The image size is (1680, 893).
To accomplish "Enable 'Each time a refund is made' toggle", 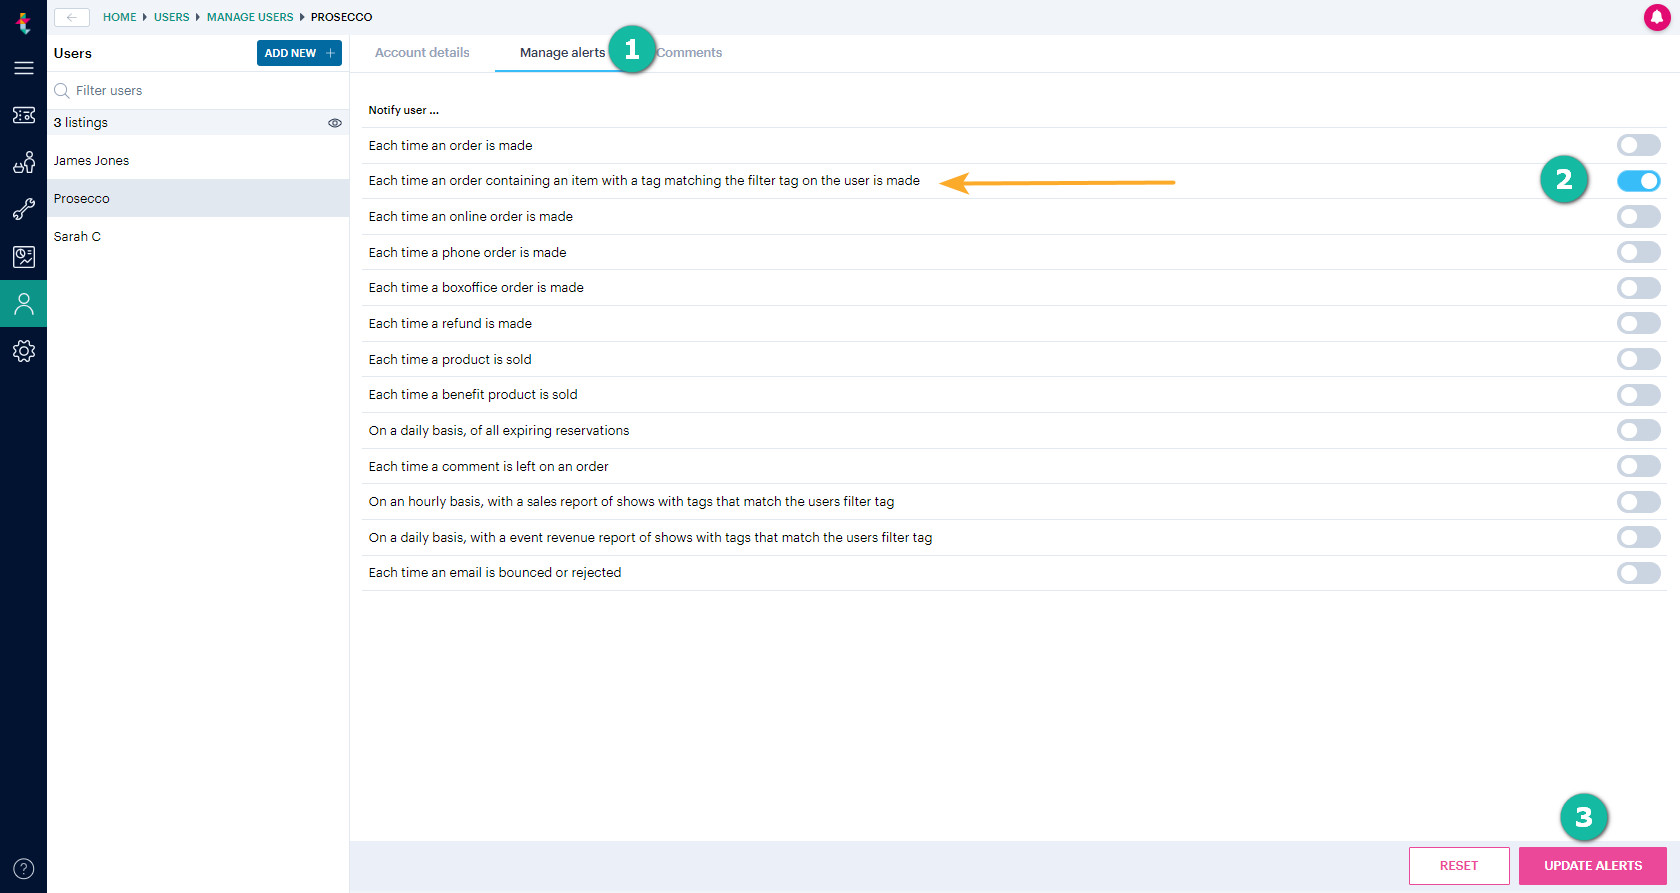I will pyautogui.click(x=1638, y=323).
